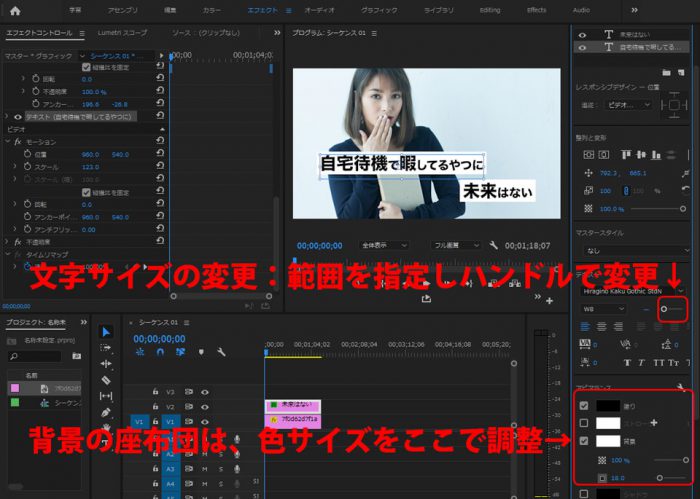Adjust the font size slider handle
This screenshot has height=499, width=700.
664,309
